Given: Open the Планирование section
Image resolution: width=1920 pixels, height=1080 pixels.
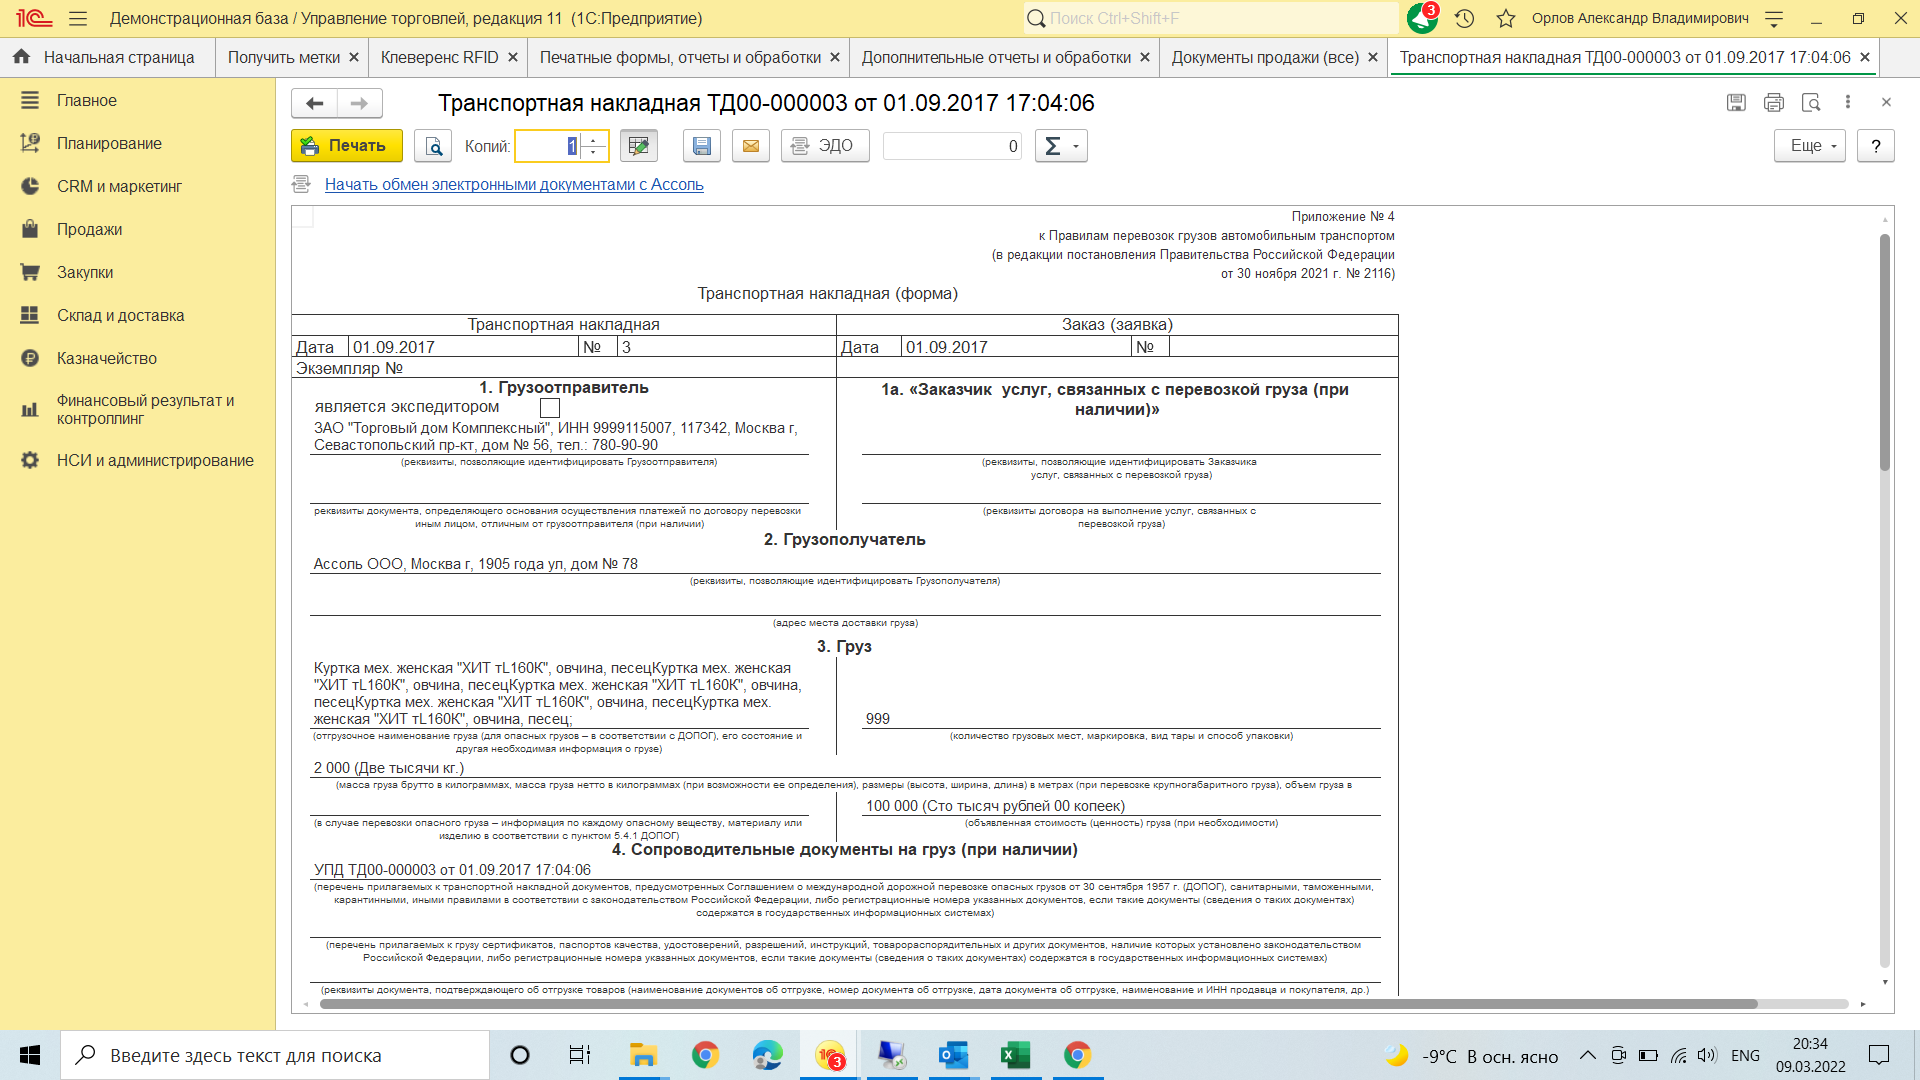Looking at the screenshot, I should coord(138,143).
